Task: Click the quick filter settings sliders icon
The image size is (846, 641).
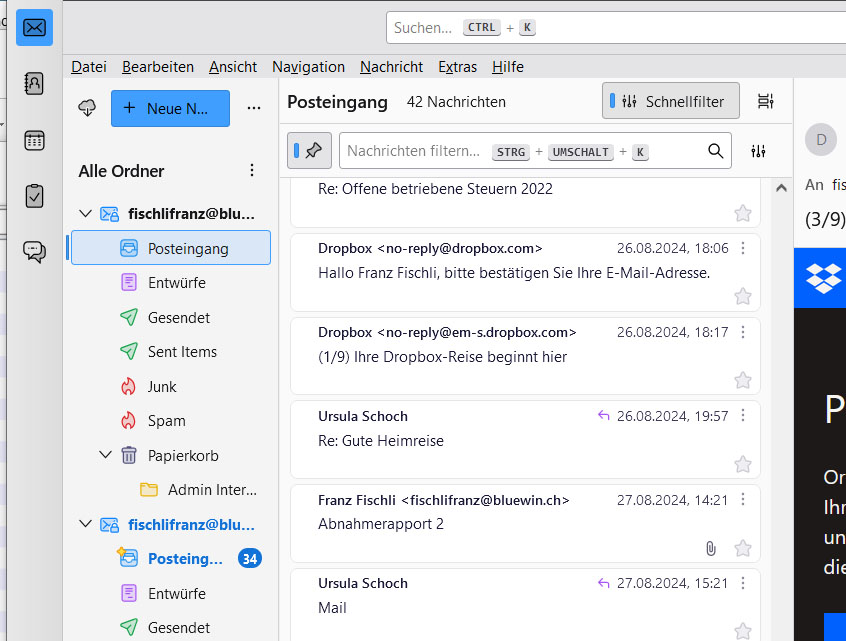Action: pyautogui.click(x=758, y=151)
